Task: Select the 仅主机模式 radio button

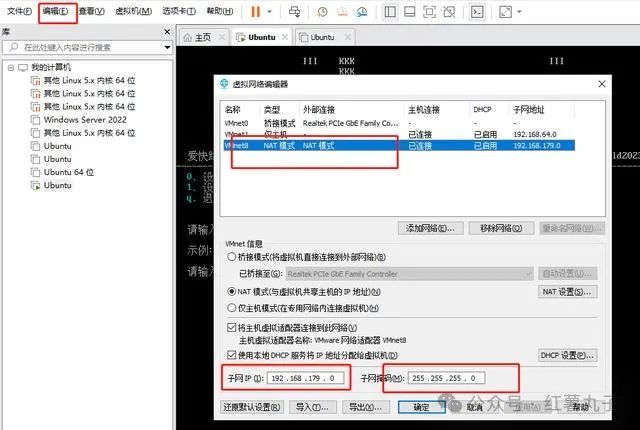Action: (231, 308)
